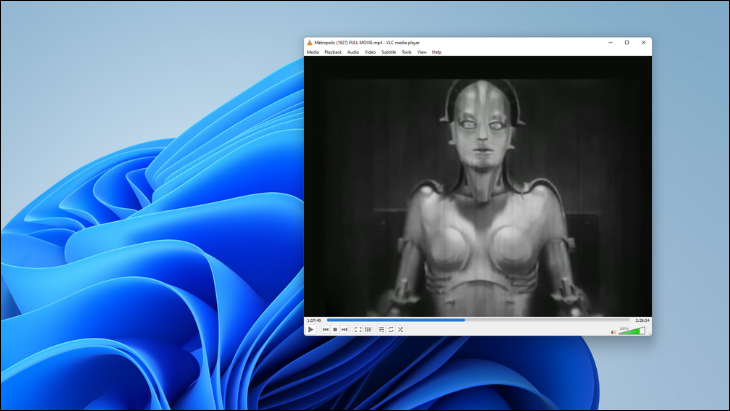Open the Tools menu
This screenshot has width=730, height=411.
click(407, 52)
